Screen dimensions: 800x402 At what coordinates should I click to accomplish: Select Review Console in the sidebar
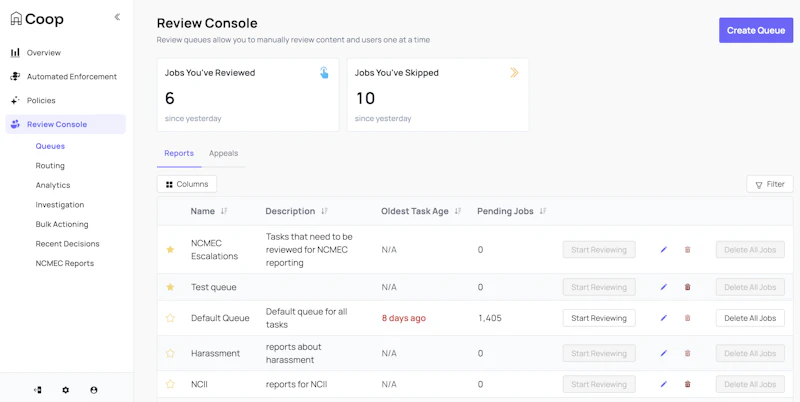[65, 124]
